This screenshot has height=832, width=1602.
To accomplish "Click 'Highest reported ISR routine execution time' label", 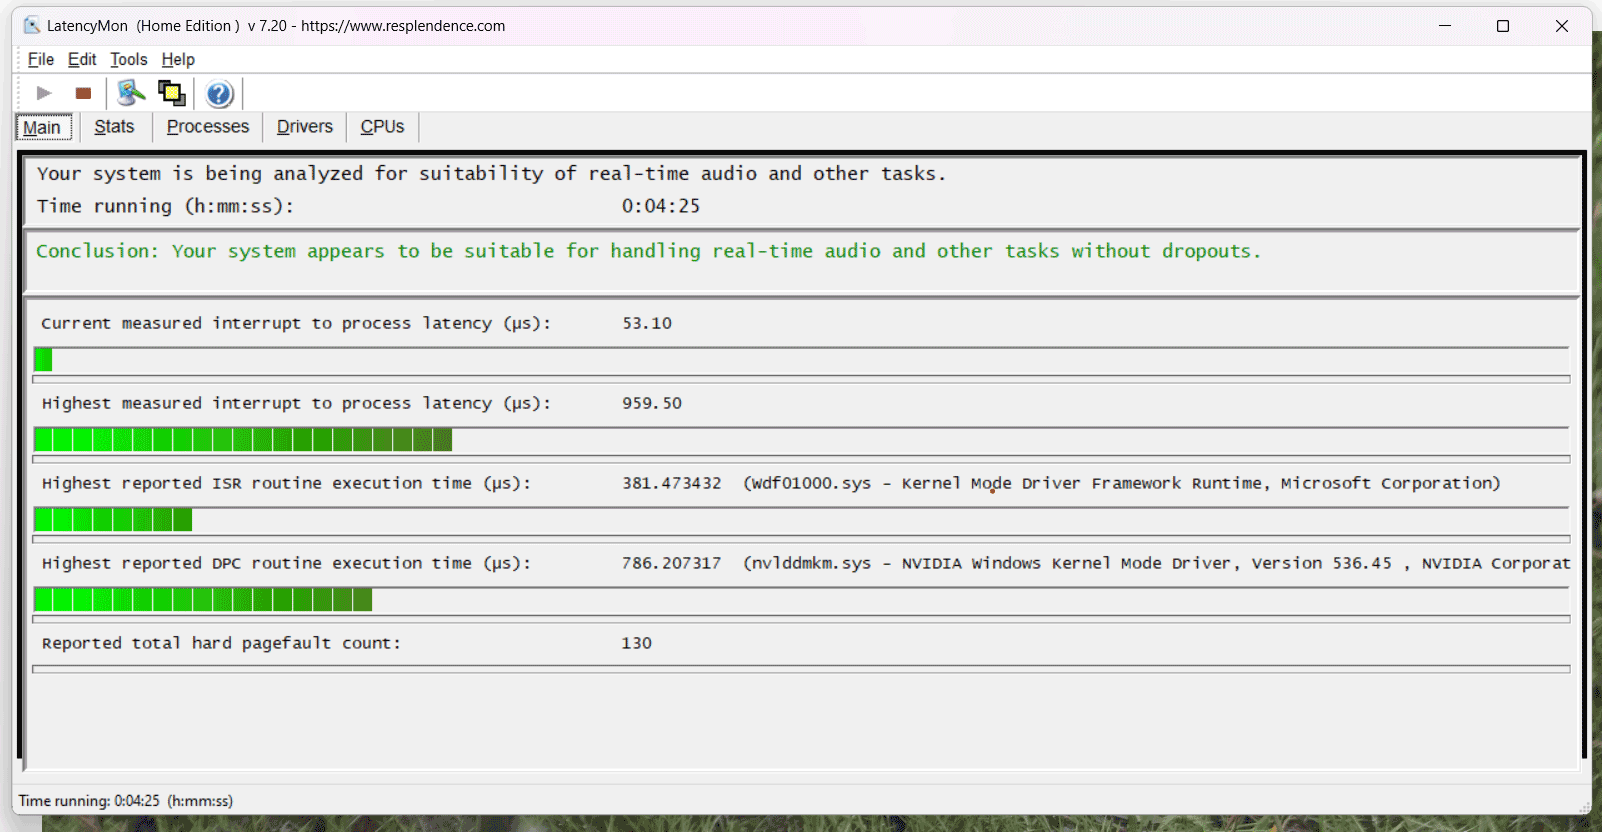I will pyautogui.click(x=286, y=483).
